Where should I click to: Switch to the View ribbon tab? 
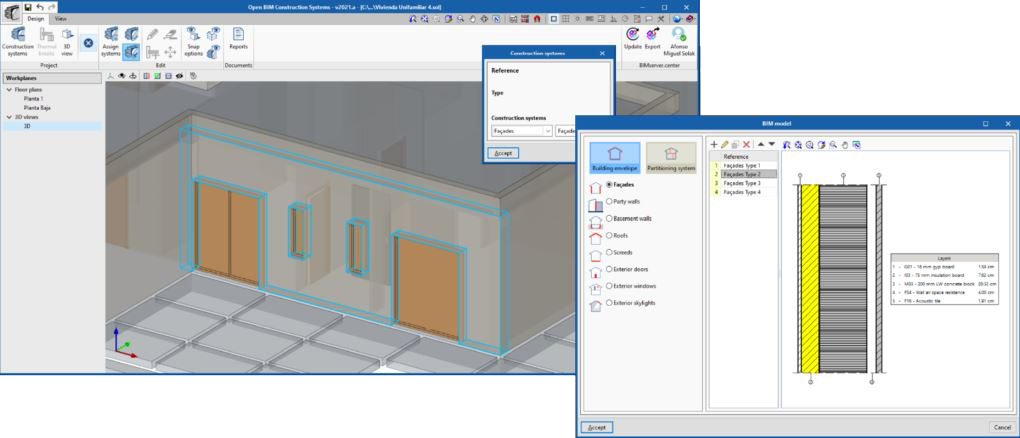pos(61,19)
